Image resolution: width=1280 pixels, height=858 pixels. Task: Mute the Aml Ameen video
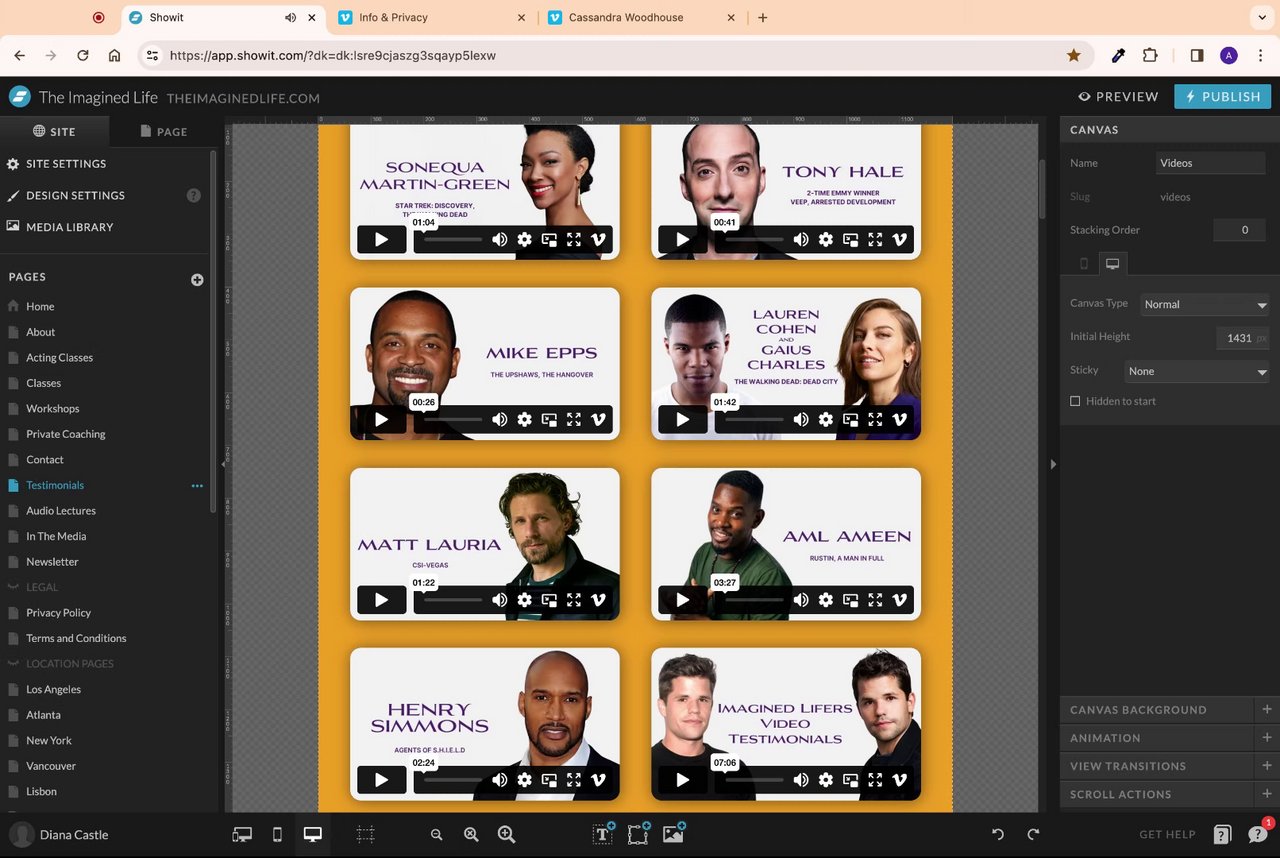[801, 600]
